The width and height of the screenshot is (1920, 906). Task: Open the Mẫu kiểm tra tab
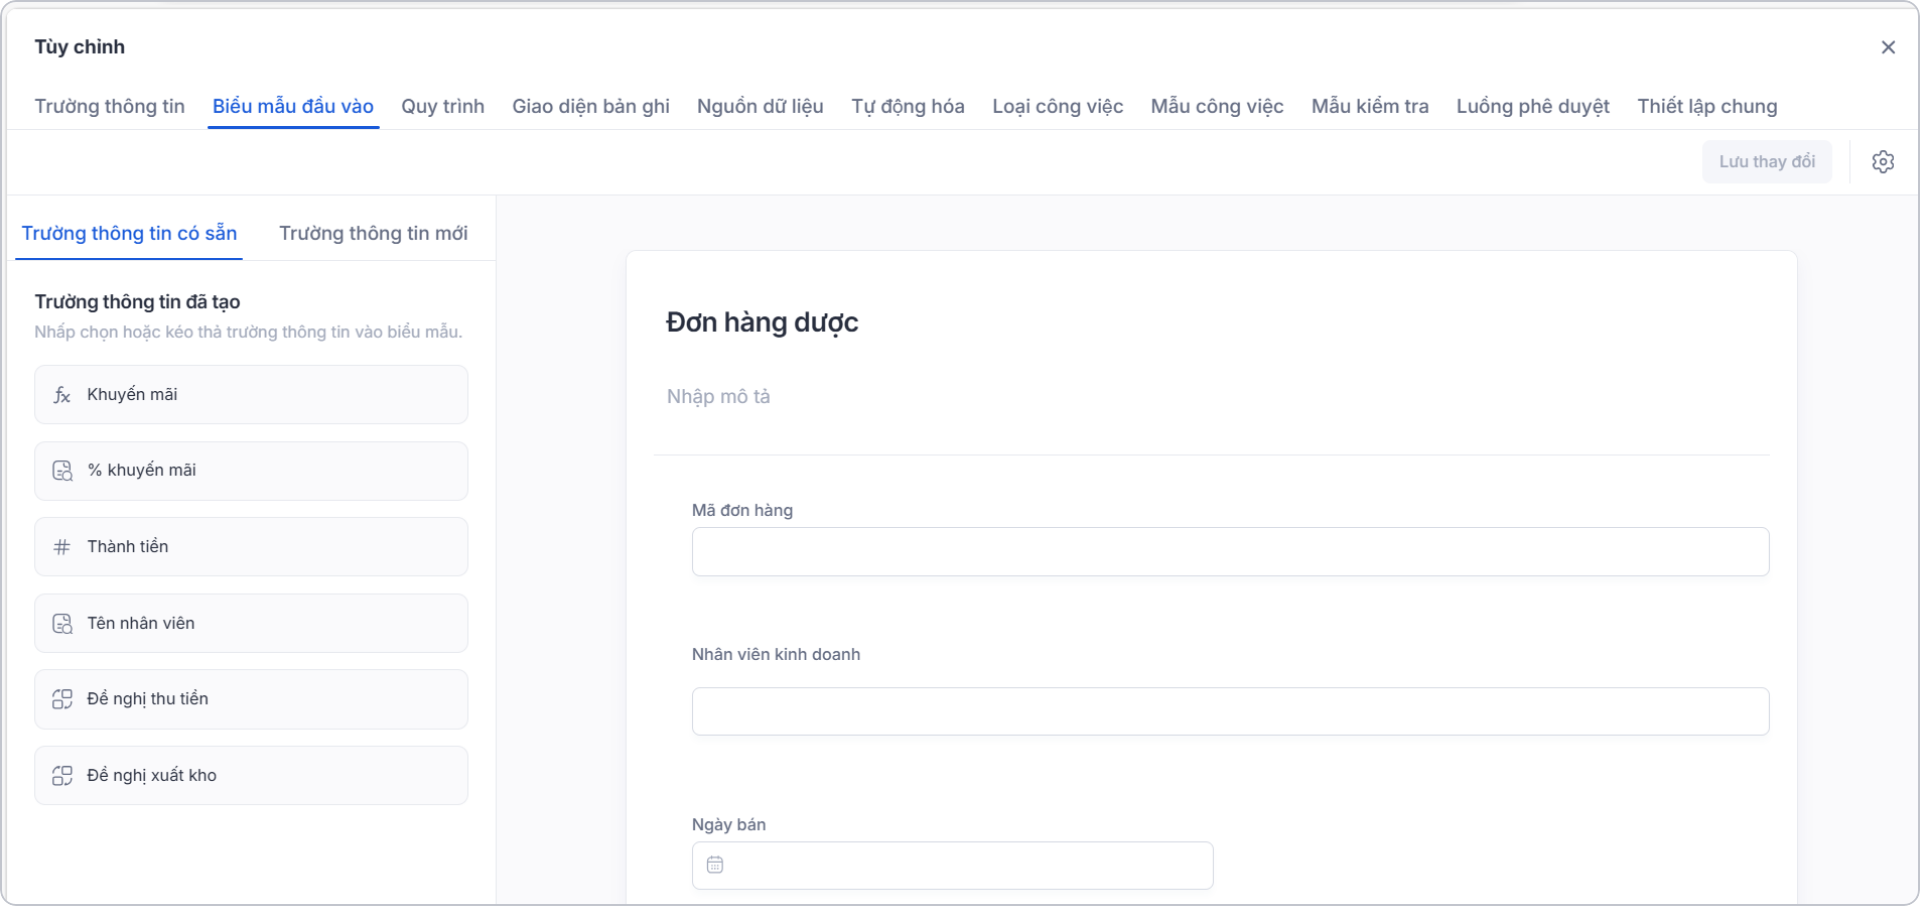1370,106
